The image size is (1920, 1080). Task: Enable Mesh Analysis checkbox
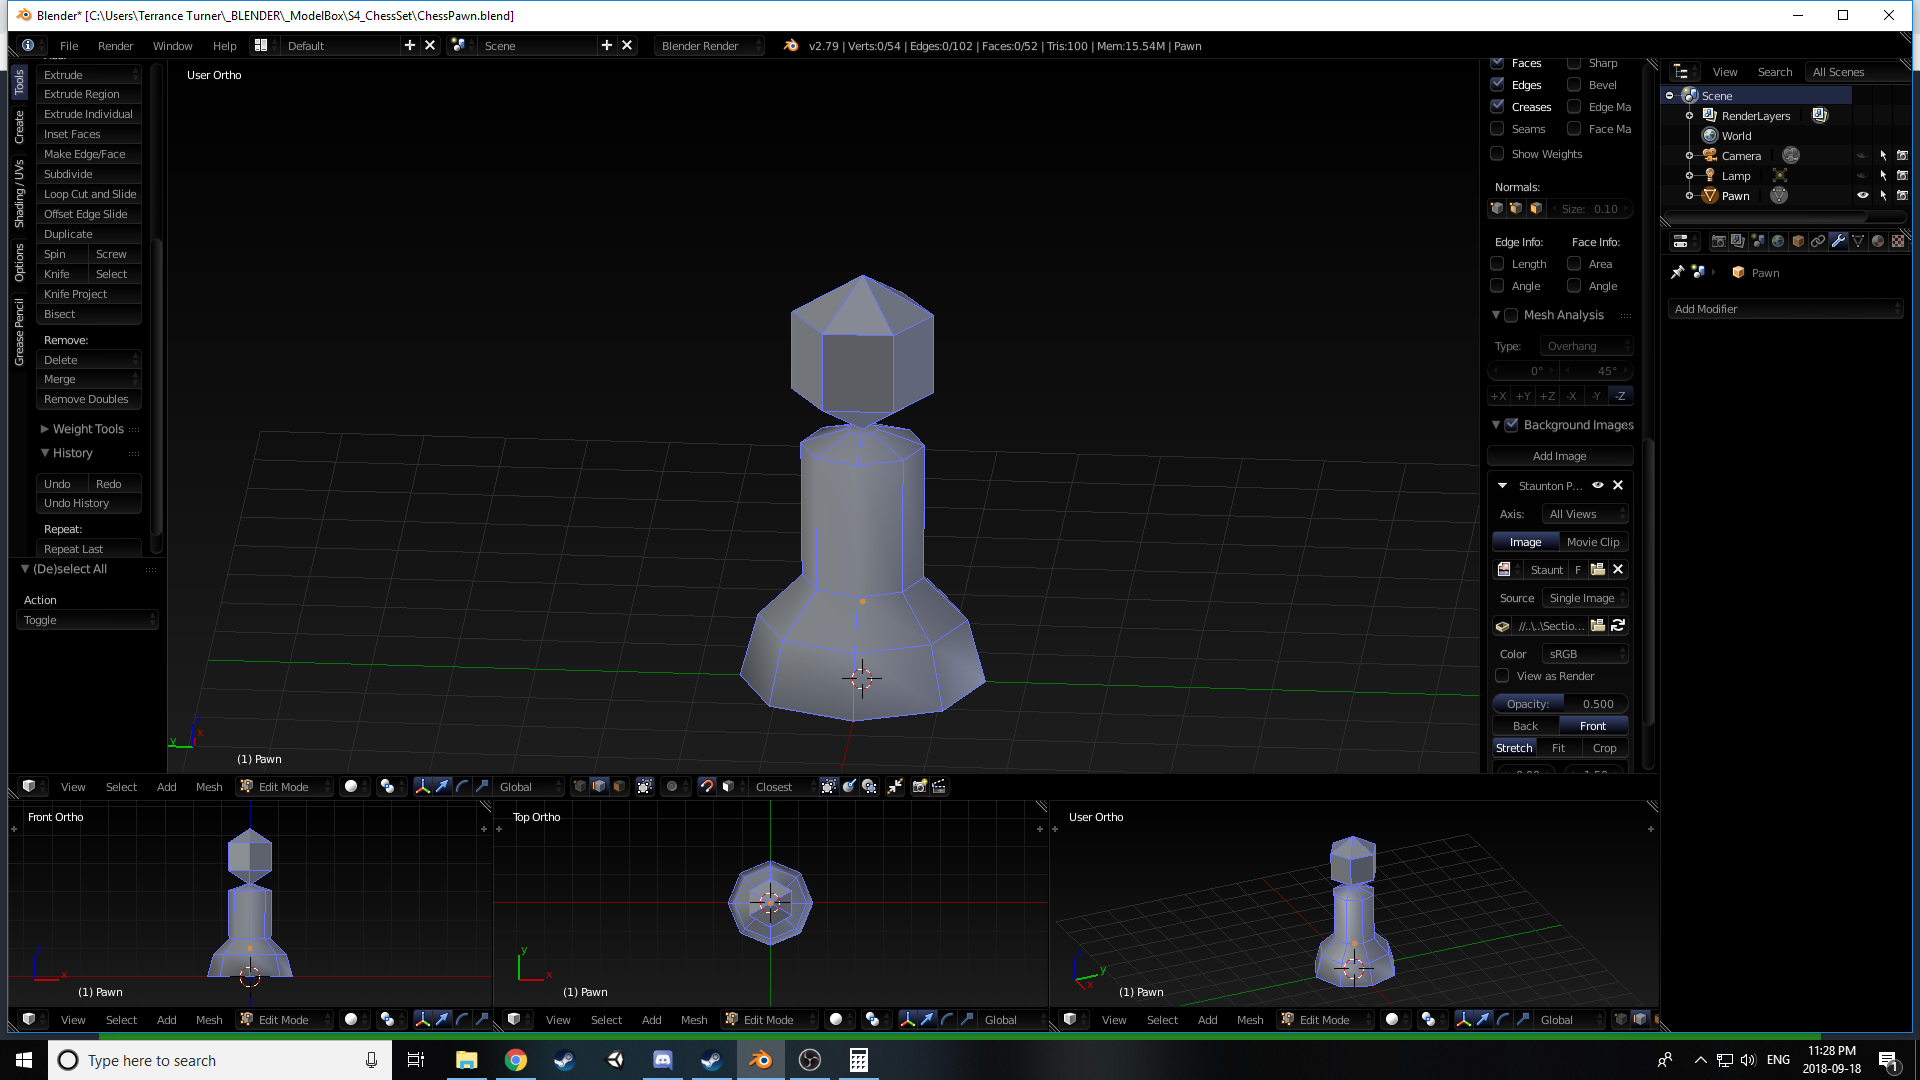pos(1512,315)
